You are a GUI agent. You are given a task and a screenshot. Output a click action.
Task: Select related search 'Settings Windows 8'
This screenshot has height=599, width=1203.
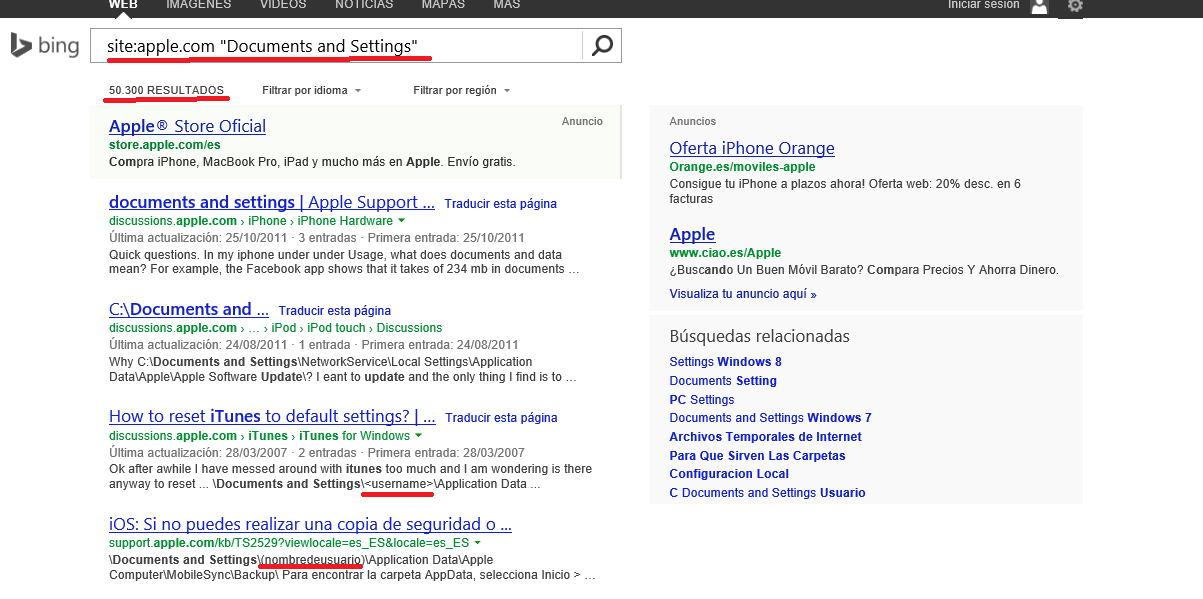(725, 362)
